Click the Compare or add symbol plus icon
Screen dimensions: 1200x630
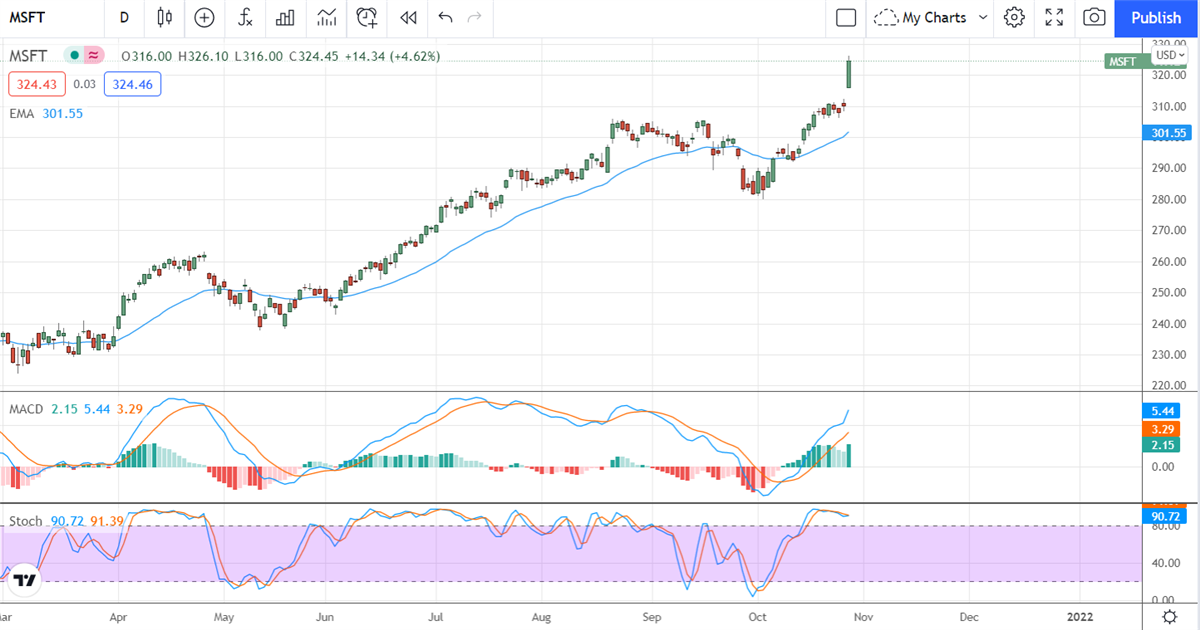pyautogui.click(x=204, y=17)
